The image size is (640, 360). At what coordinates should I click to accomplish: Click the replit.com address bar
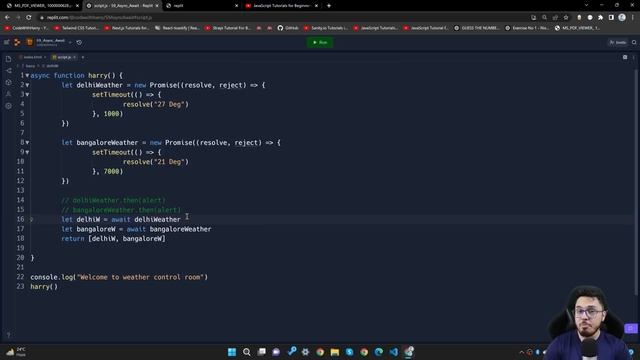coord(282,18)
